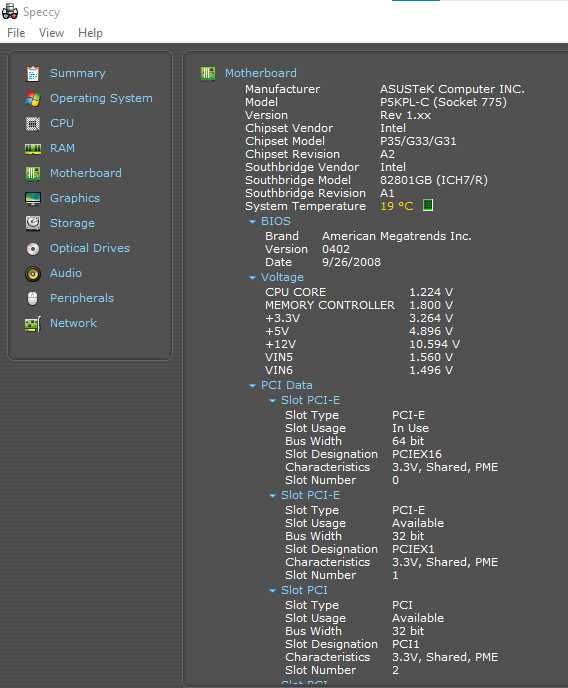Screen dimensions: 568x688
Task: Open the Help menu
Action: click(x=90, y=33)
